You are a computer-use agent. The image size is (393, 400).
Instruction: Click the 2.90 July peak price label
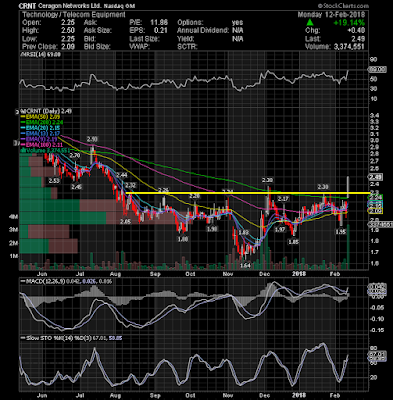pos(92,139)
